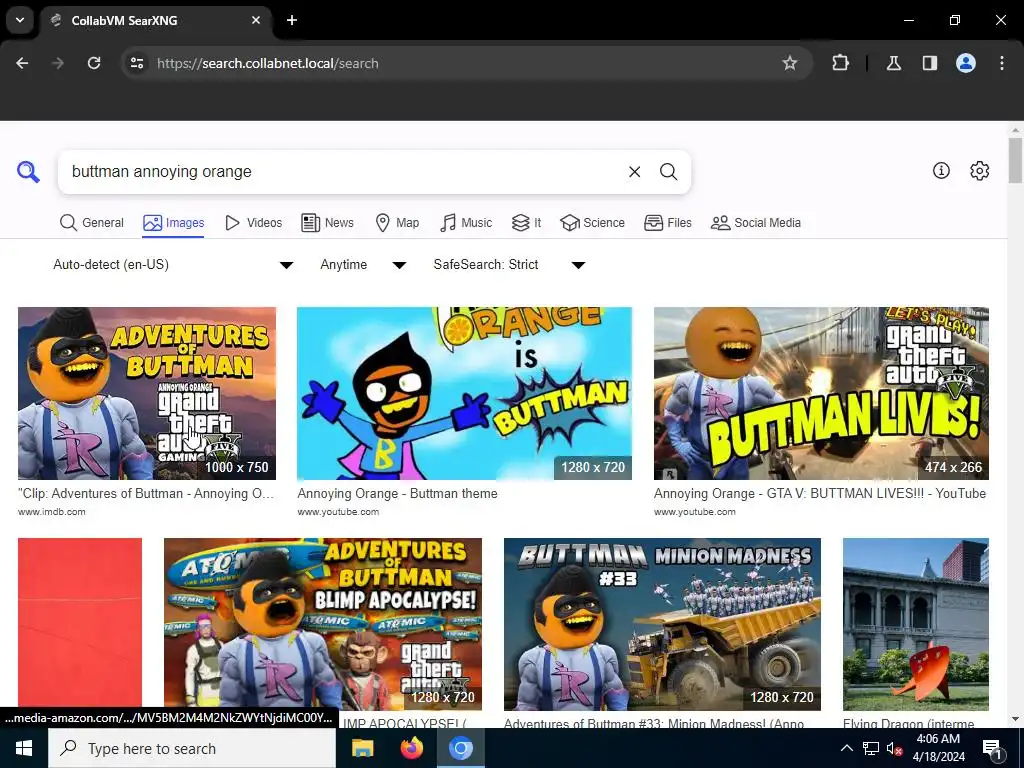
Task: Switch to the Files tab
Action: [667, 223]
